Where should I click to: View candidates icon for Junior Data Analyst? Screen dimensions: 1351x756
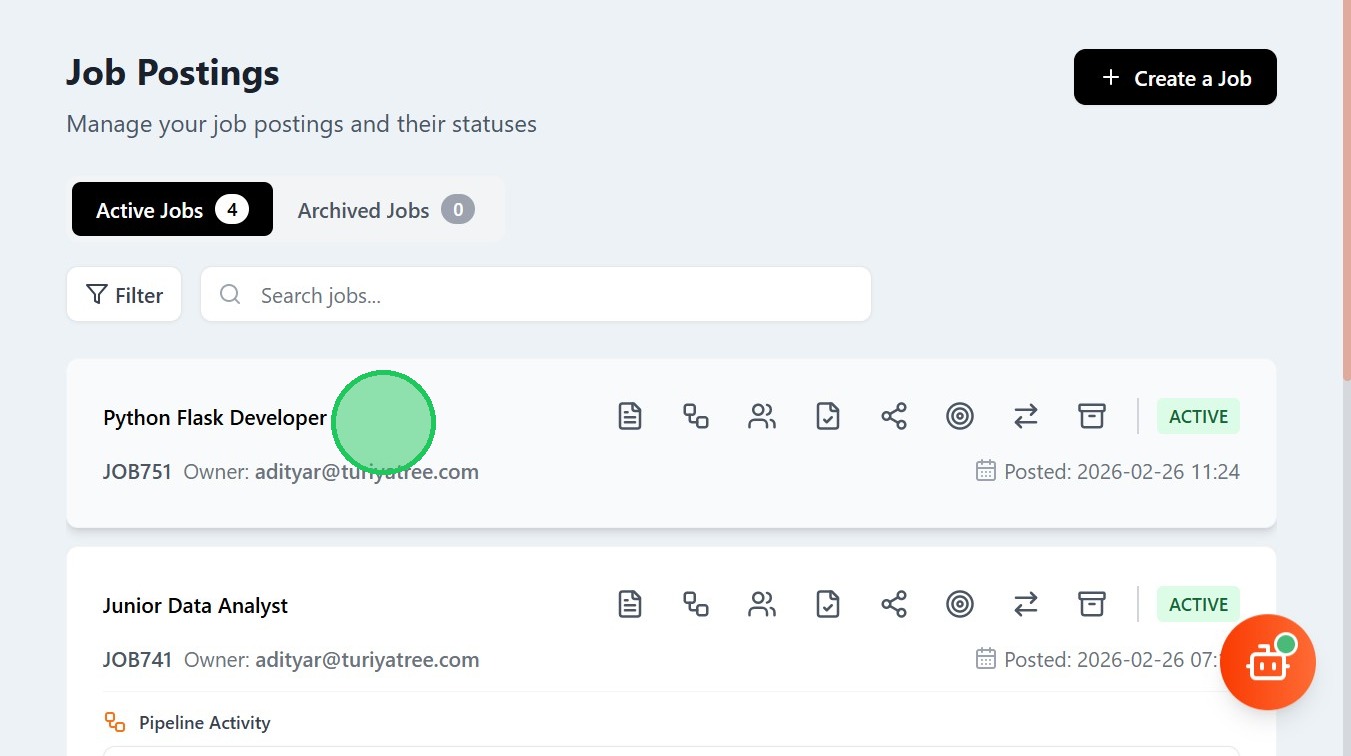762,604
